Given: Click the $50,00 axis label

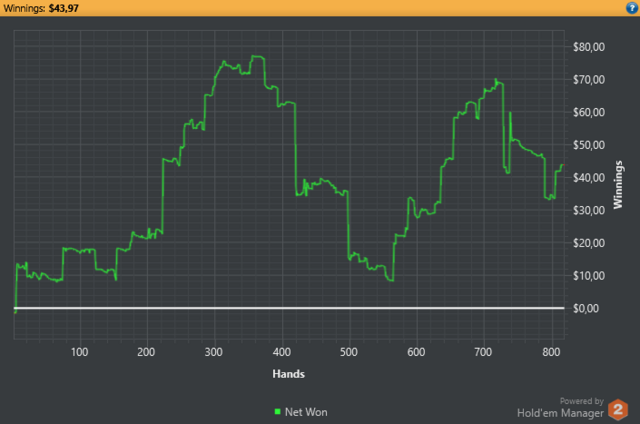Looking at the screenshot, I should 589,145.
